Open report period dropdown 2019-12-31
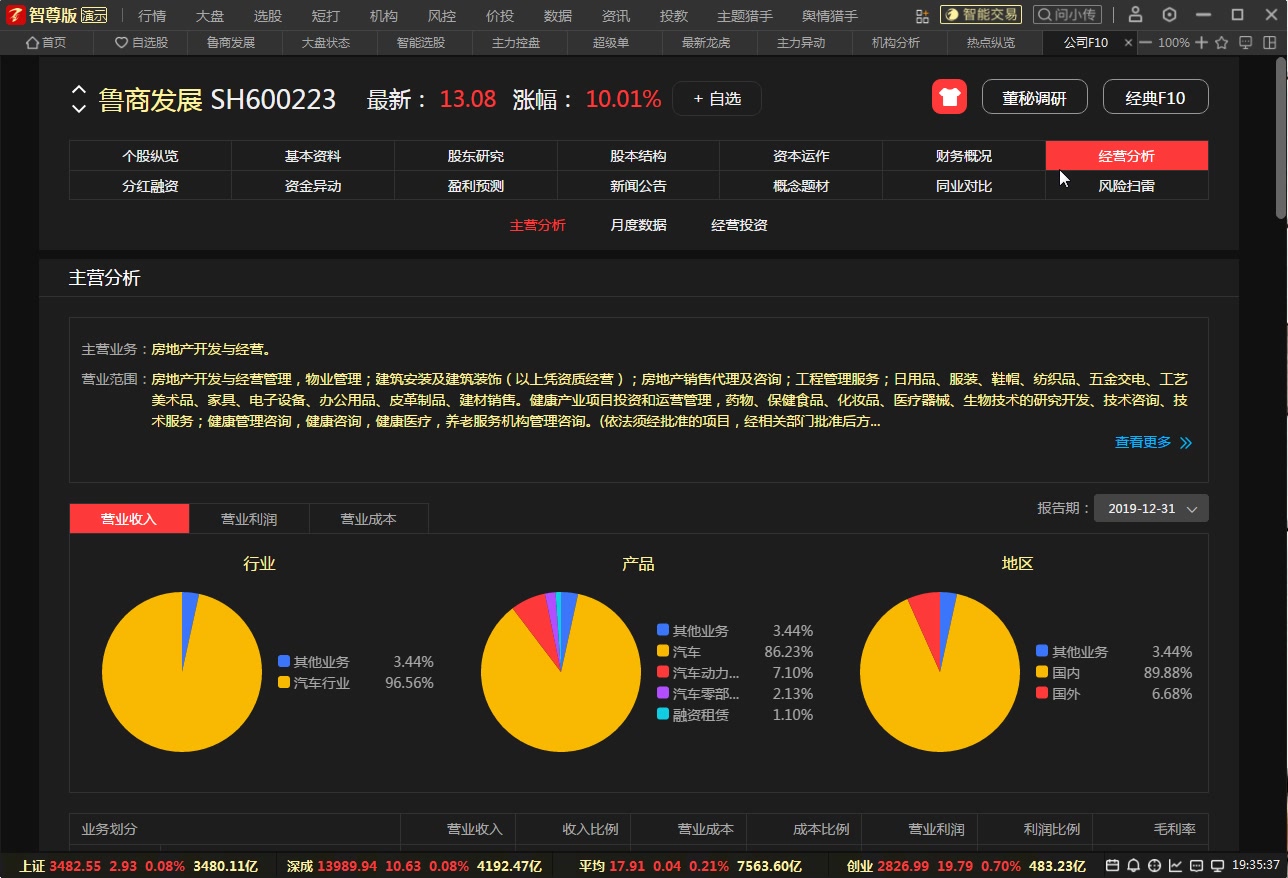 tap(1151, 508)
